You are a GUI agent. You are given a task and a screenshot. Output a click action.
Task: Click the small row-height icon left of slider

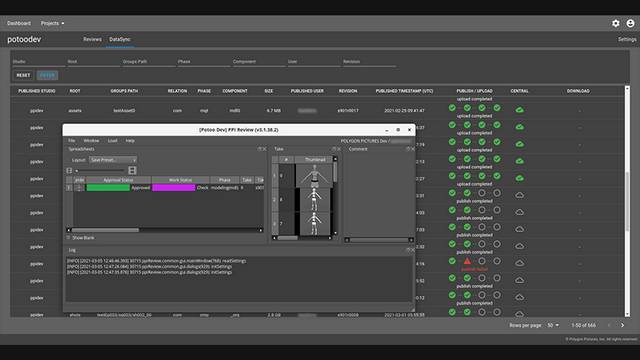coord(69,171)
